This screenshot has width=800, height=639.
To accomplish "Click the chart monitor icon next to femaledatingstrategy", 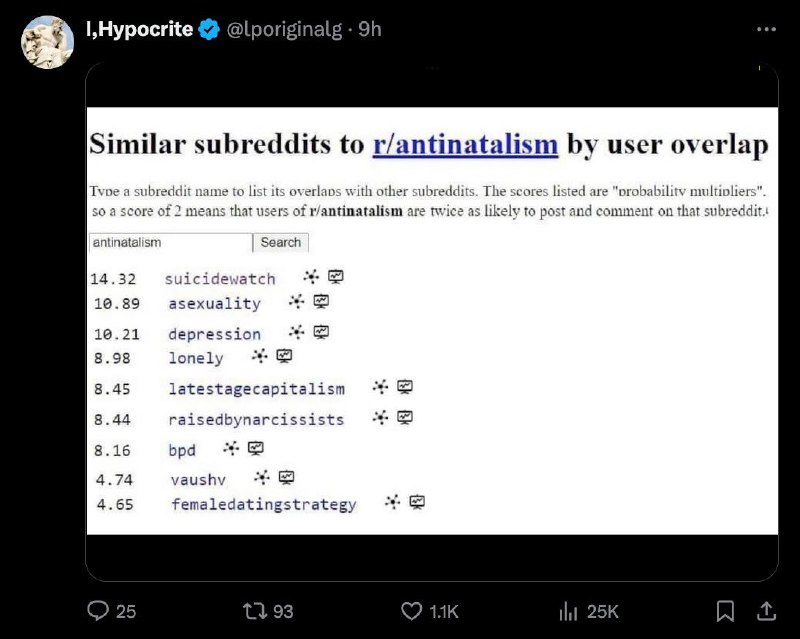I will click(417, 502).
